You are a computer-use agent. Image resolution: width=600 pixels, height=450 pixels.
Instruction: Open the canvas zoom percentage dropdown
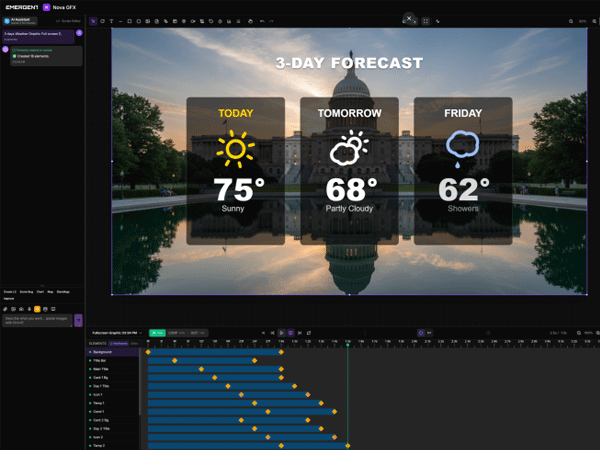click(582, 20)
